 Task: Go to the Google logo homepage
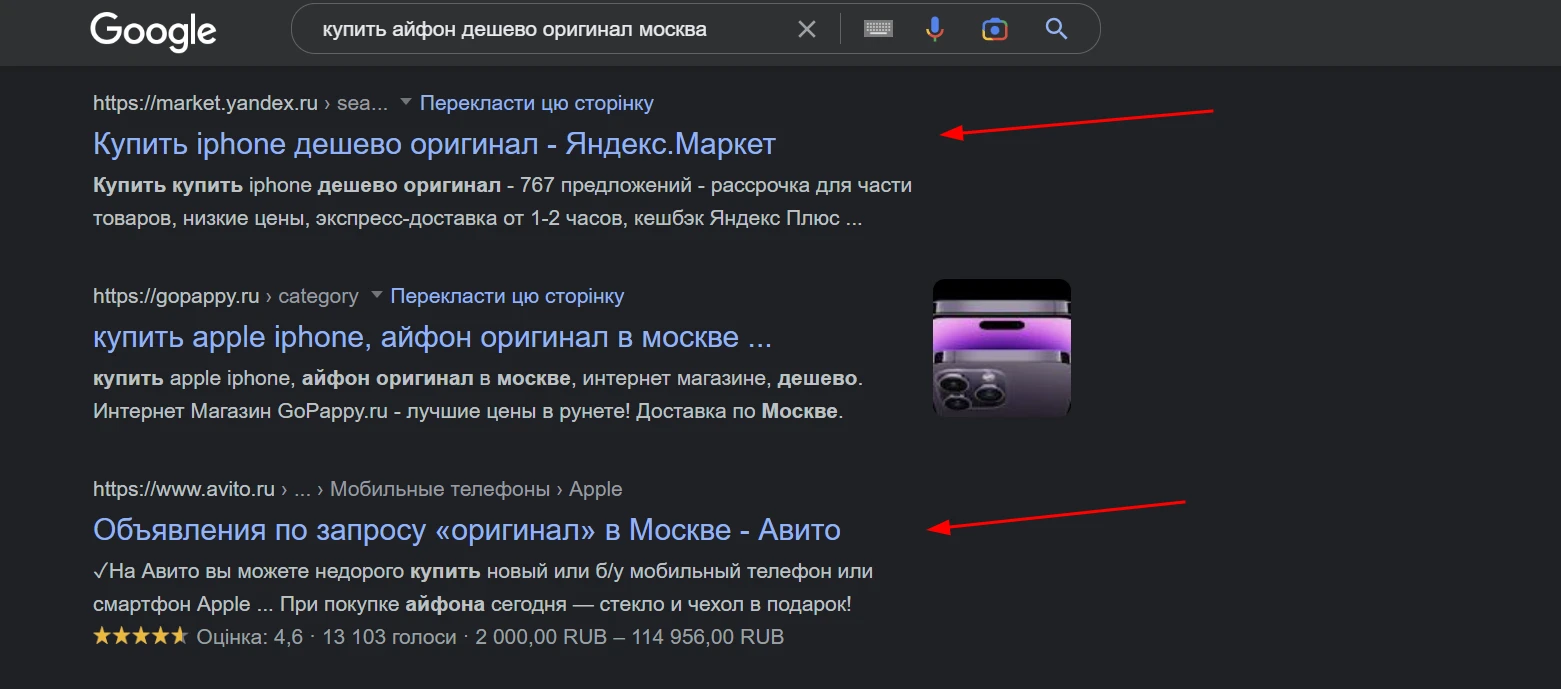coord(153,31)
